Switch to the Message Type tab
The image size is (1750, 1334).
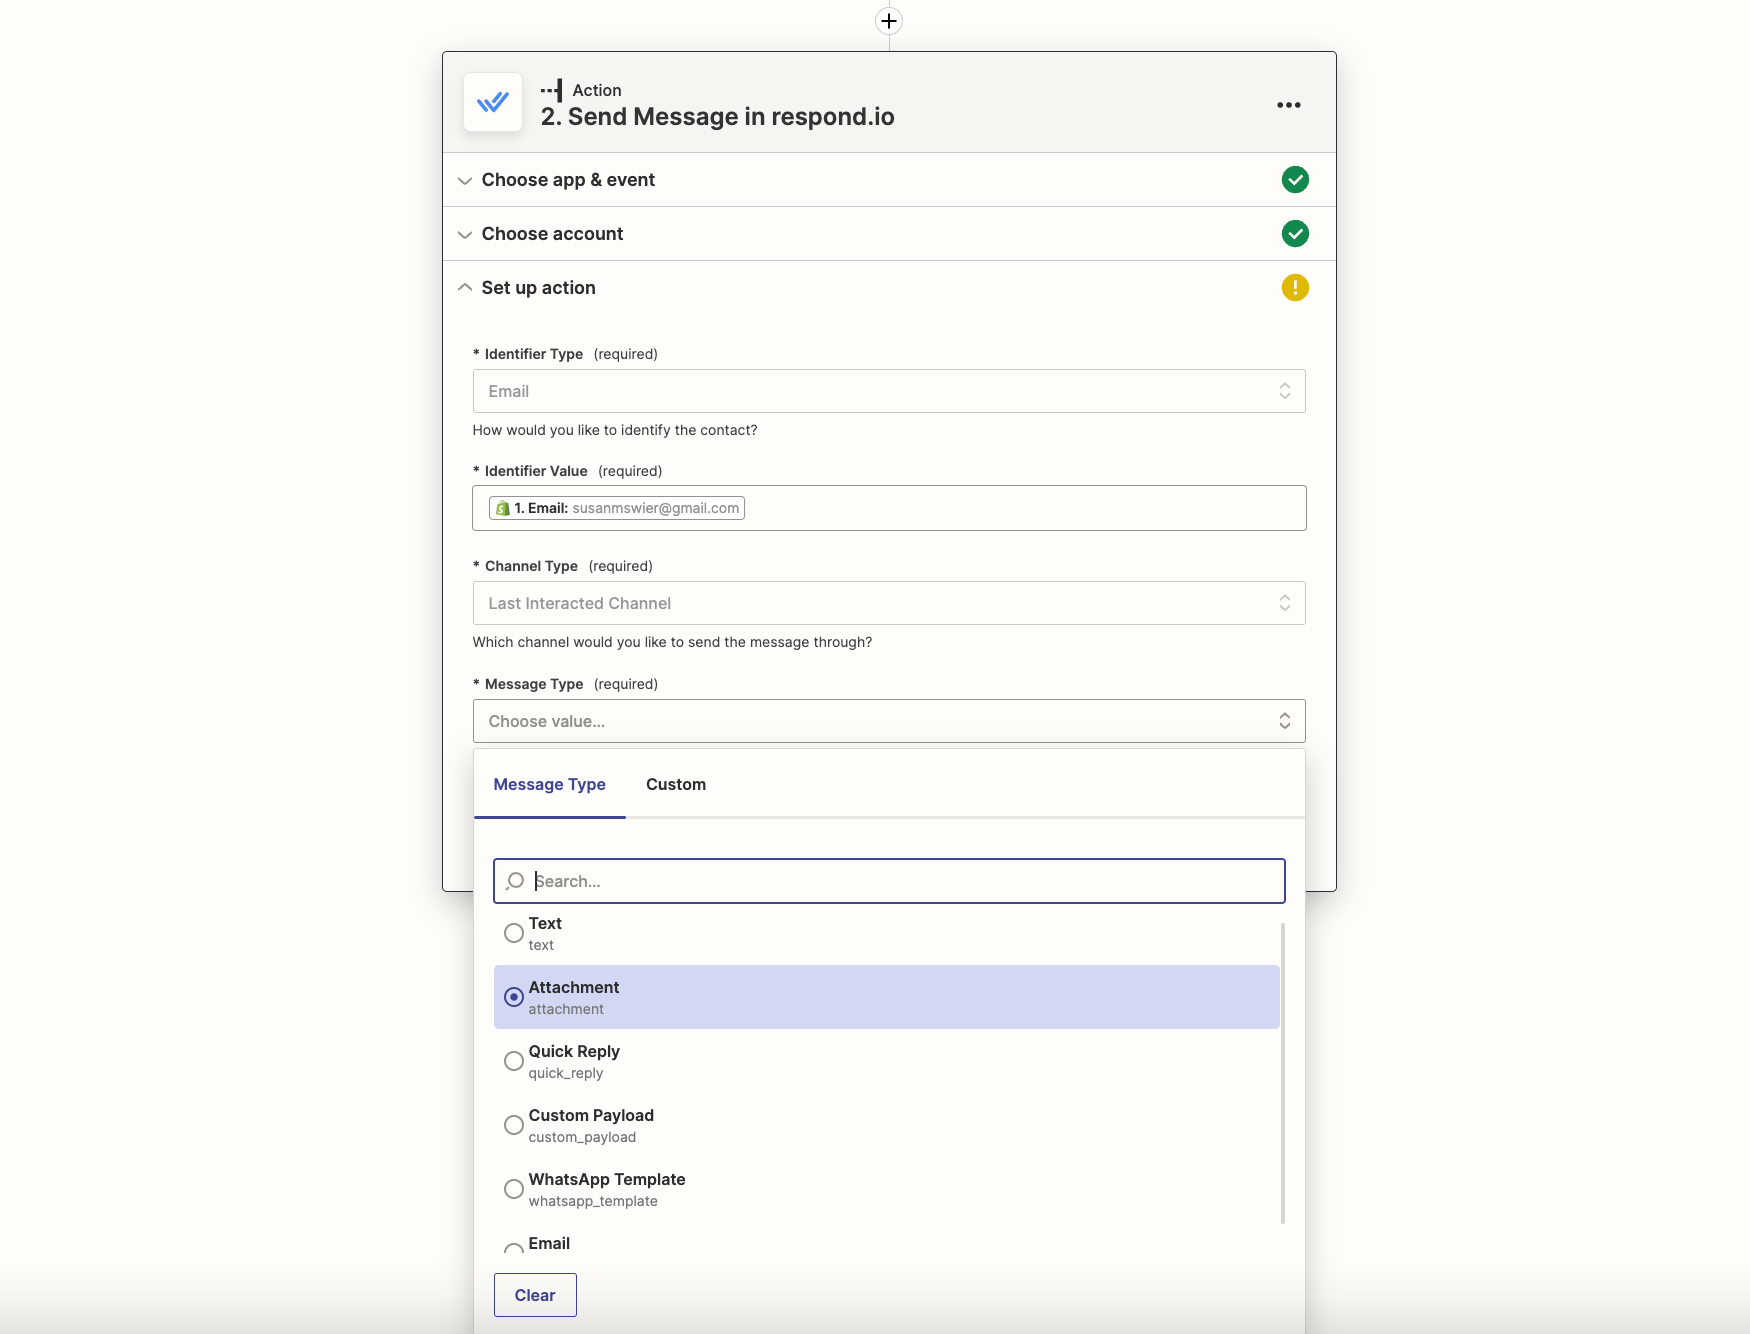549,784
